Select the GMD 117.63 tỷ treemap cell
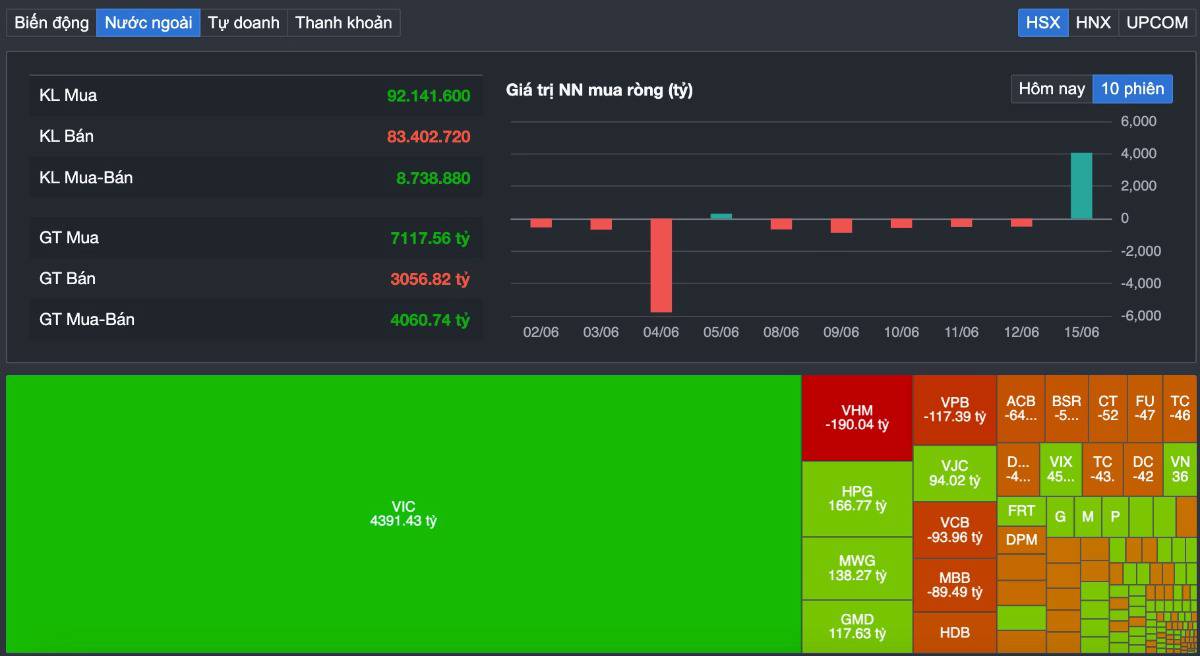The image size is (1200, 656). pos(857,627)
